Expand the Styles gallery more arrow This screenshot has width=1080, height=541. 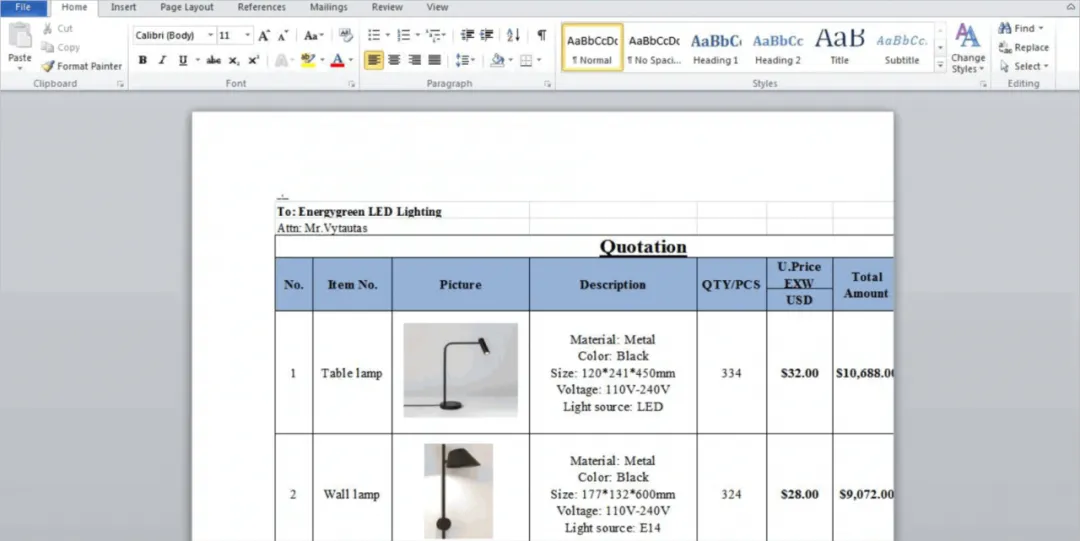(940, 66)
